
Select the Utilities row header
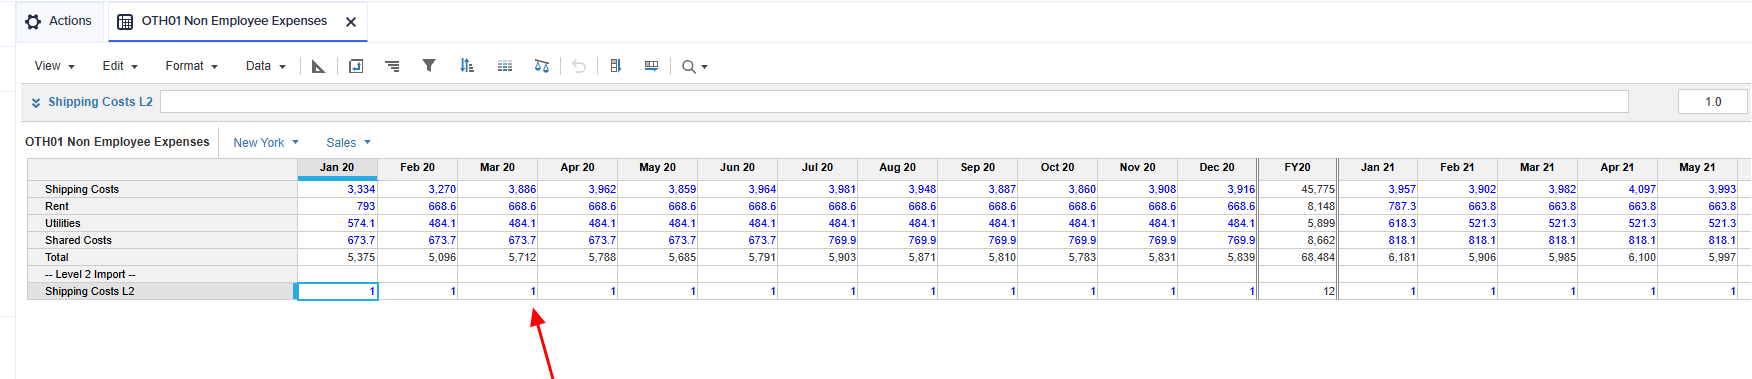pyautogui.click(x=162, y=223)
